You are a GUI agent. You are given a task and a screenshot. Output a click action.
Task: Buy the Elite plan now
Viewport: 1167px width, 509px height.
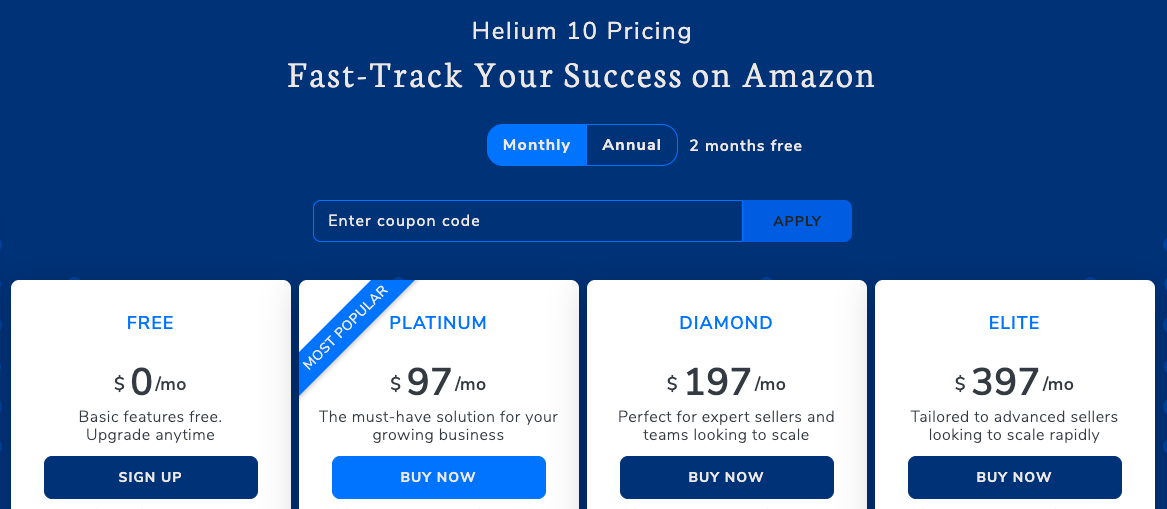[1014, 477]
